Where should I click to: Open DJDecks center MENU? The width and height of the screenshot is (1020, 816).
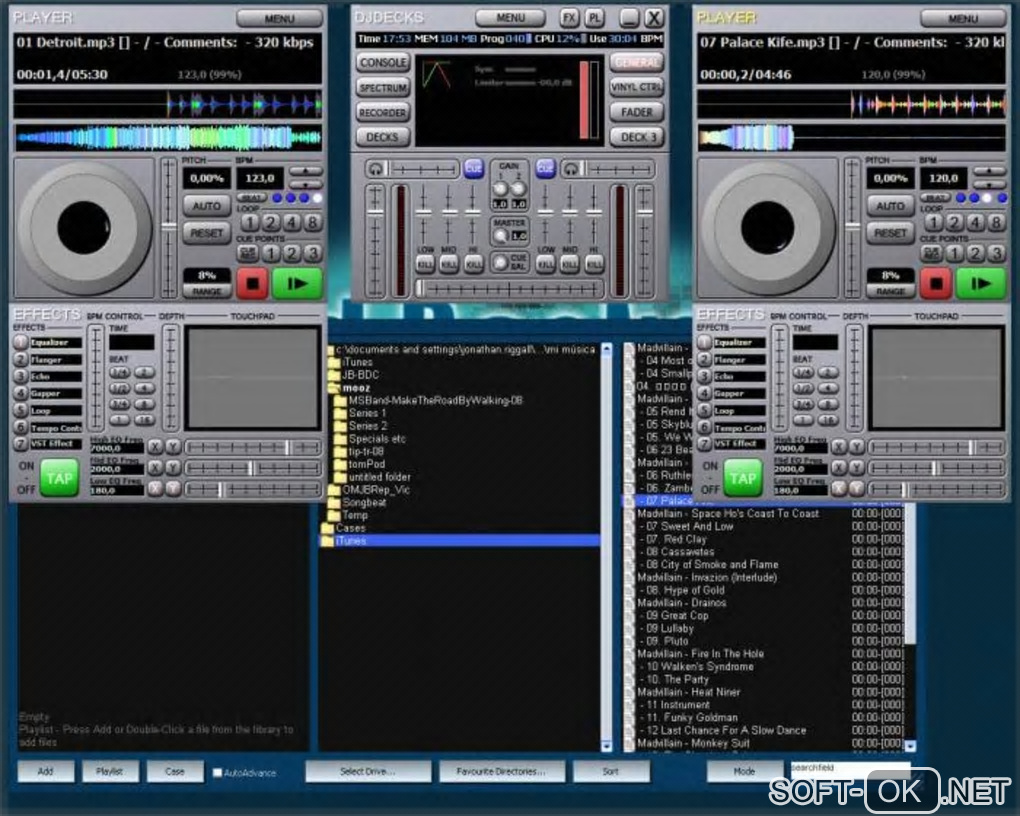[x=511, y=18]
